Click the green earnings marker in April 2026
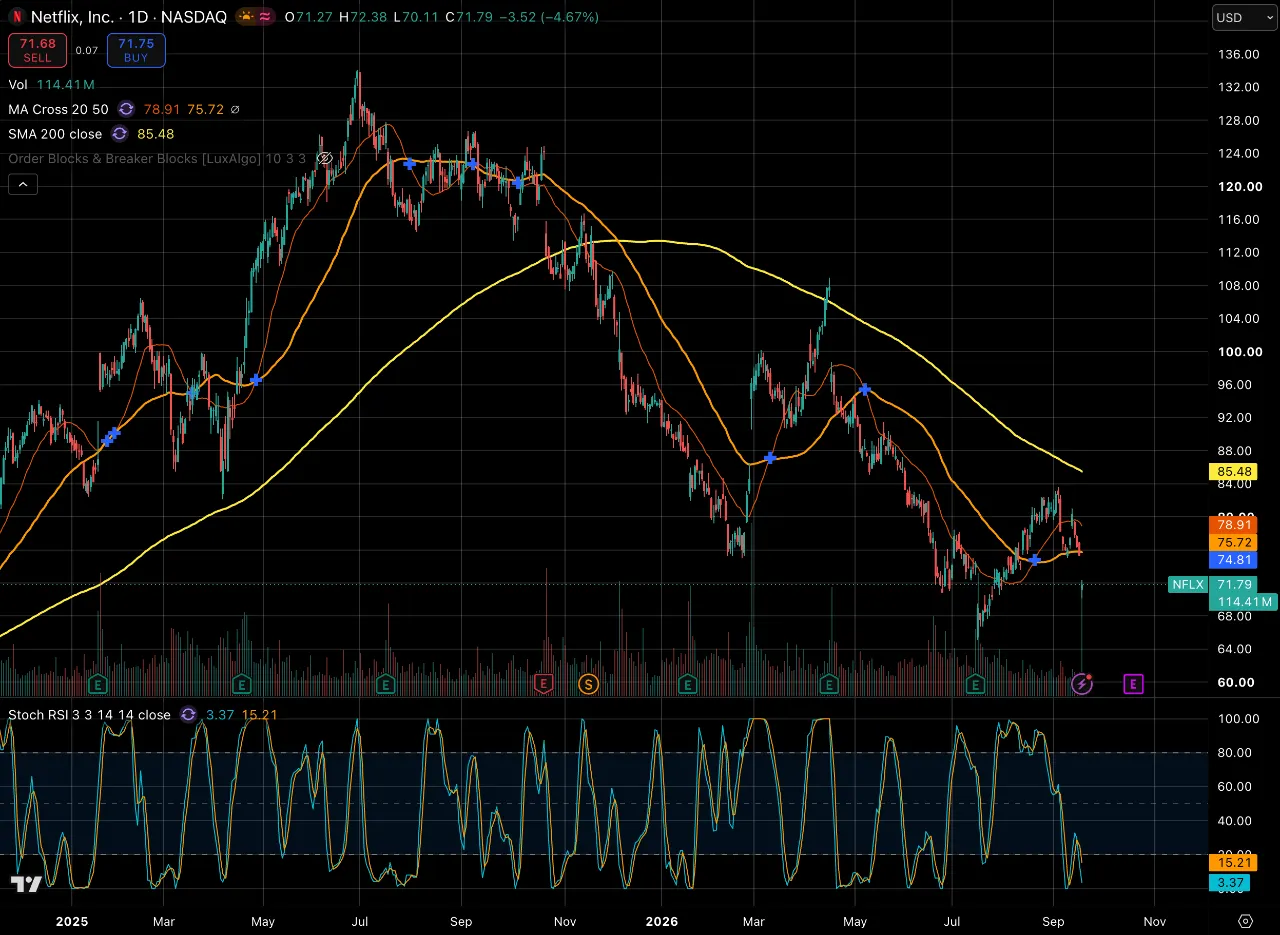The width and height of the screenshot is (1280, 935). [x=829, y=684]
